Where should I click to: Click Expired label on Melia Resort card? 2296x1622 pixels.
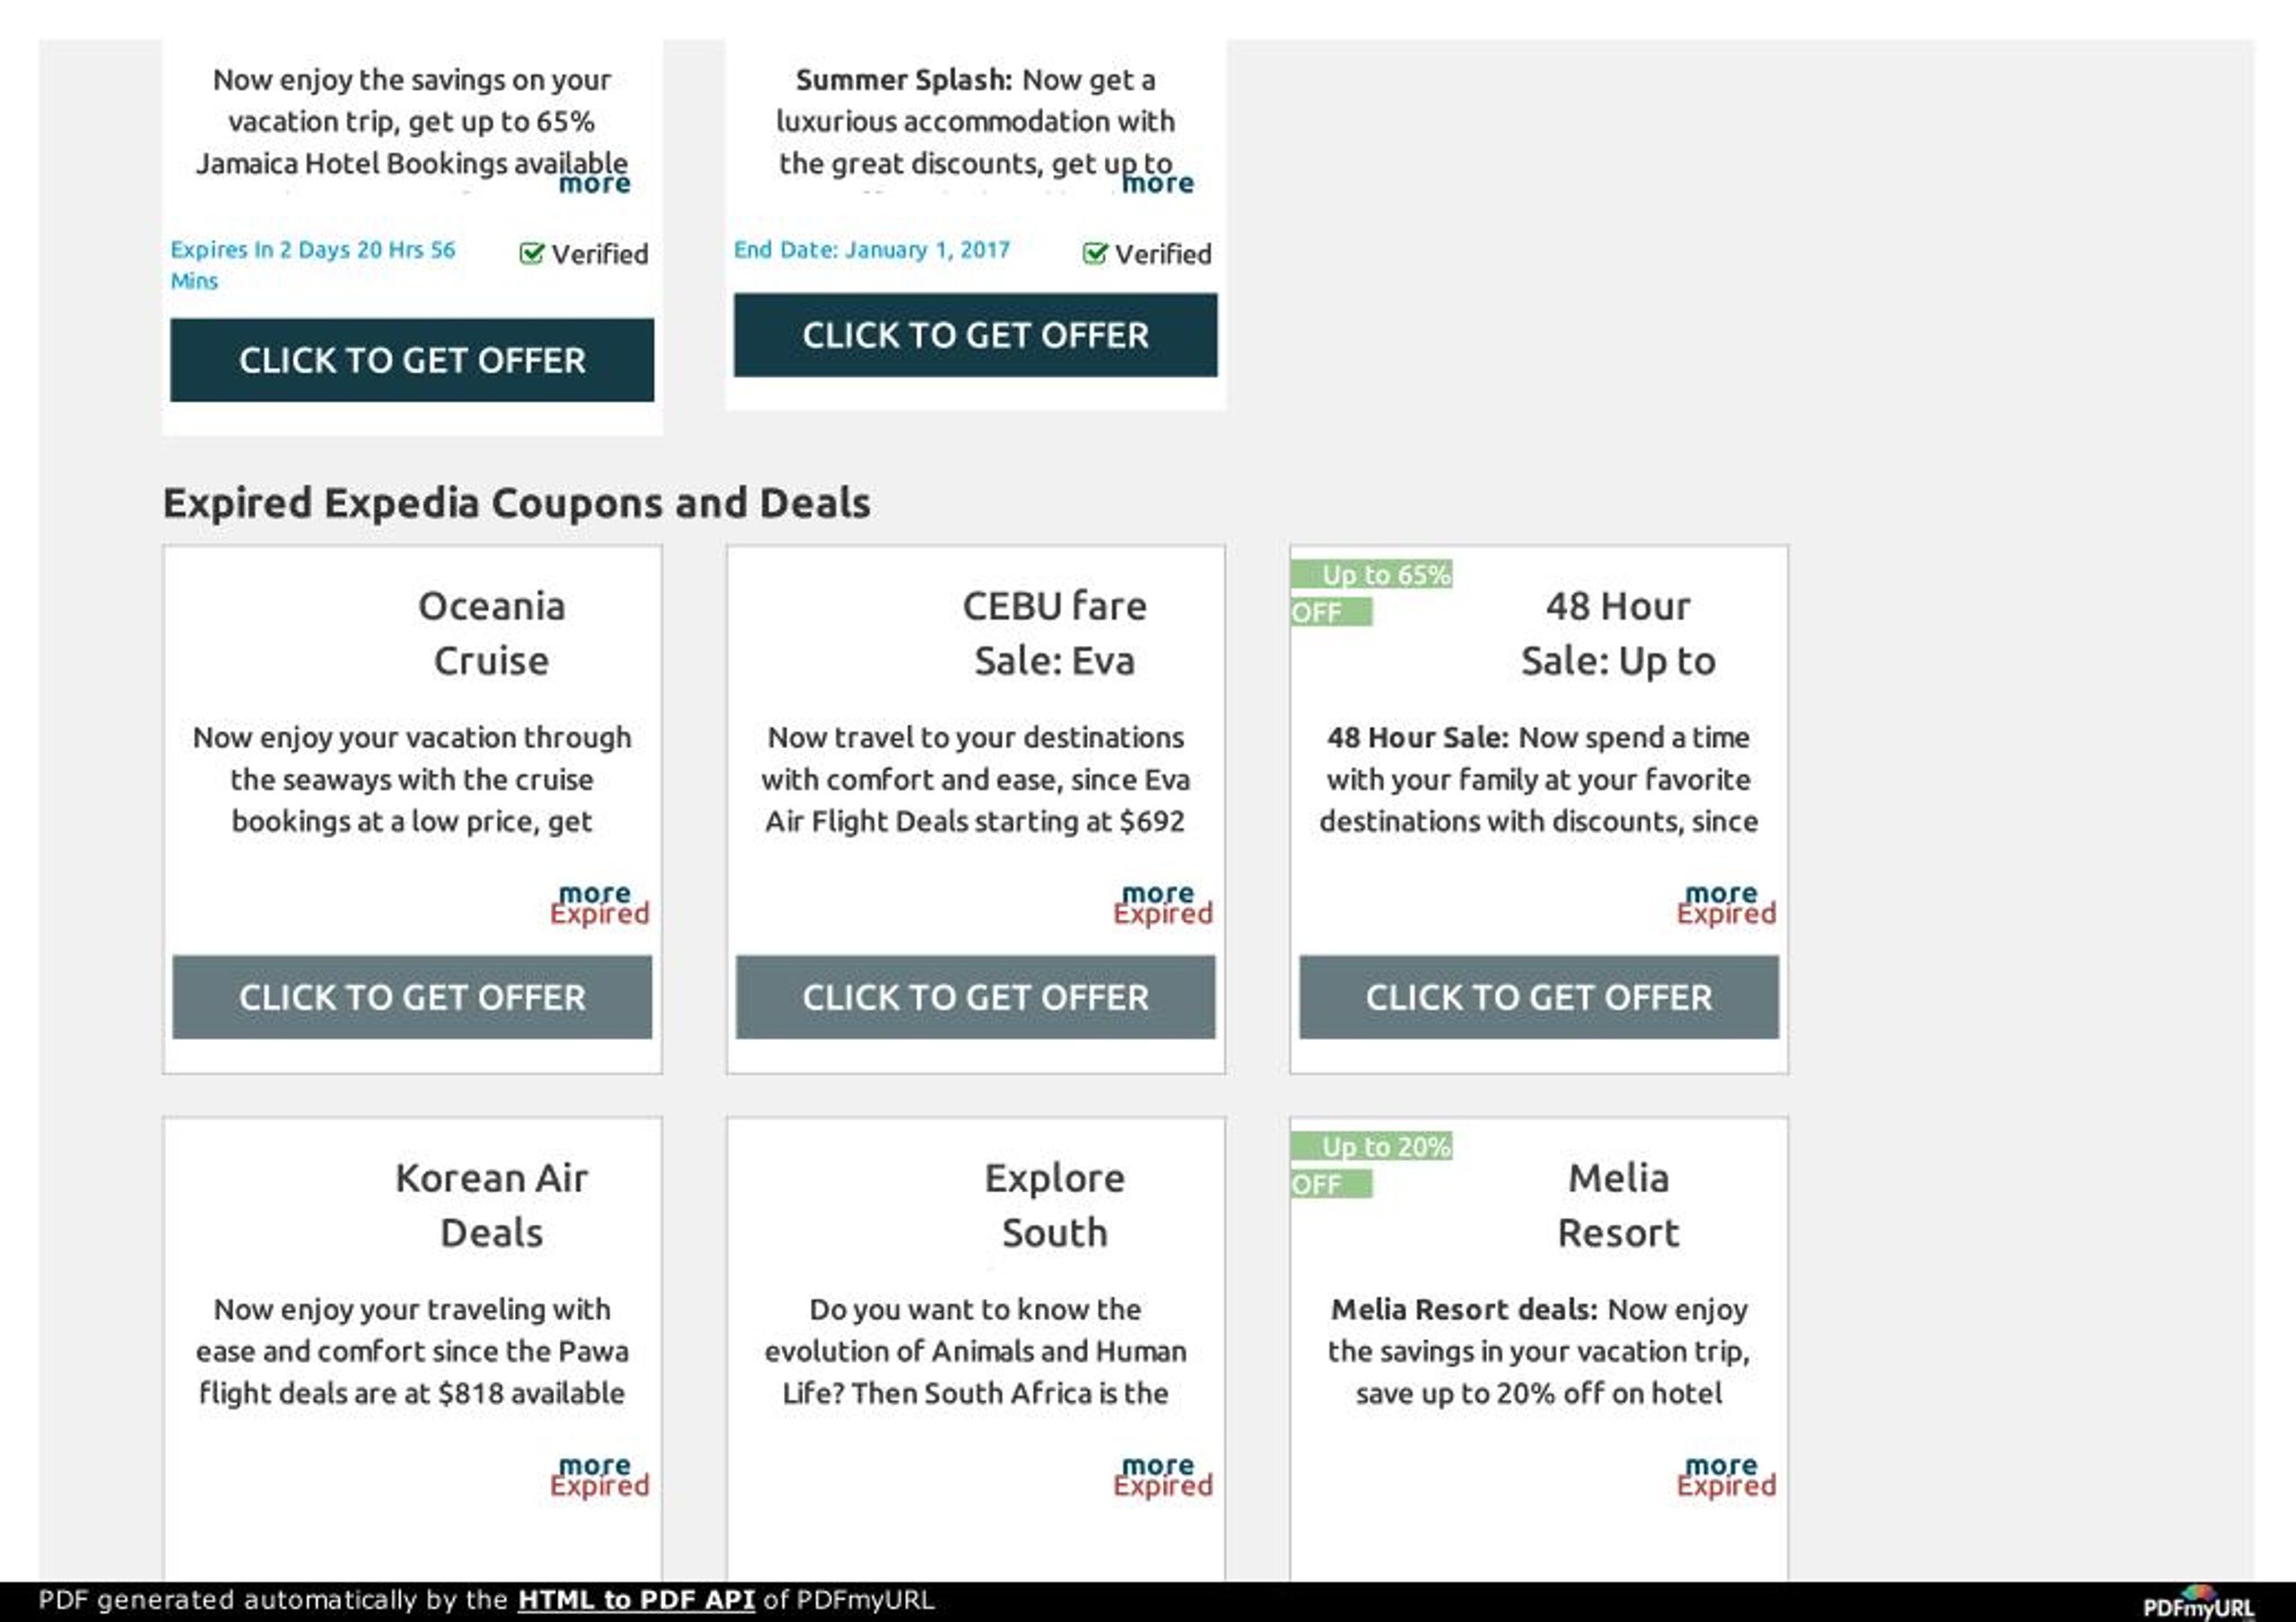tap(1726, 1486)
